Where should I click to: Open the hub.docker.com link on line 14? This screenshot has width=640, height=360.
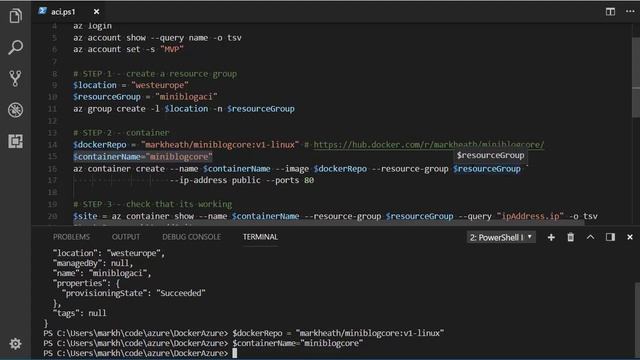pos(429,144)
